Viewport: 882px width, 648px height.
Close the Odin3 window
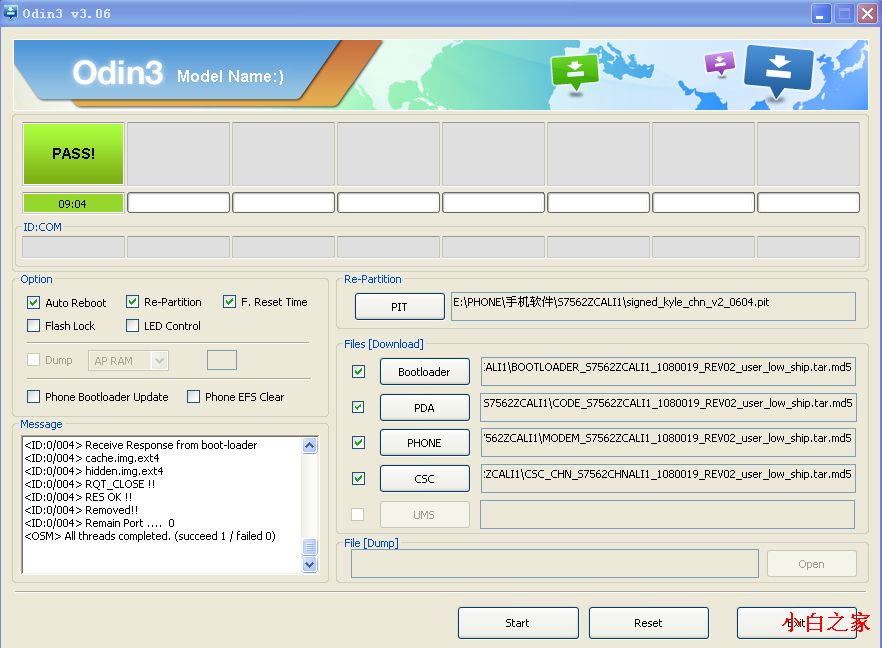tap(867, 13)
